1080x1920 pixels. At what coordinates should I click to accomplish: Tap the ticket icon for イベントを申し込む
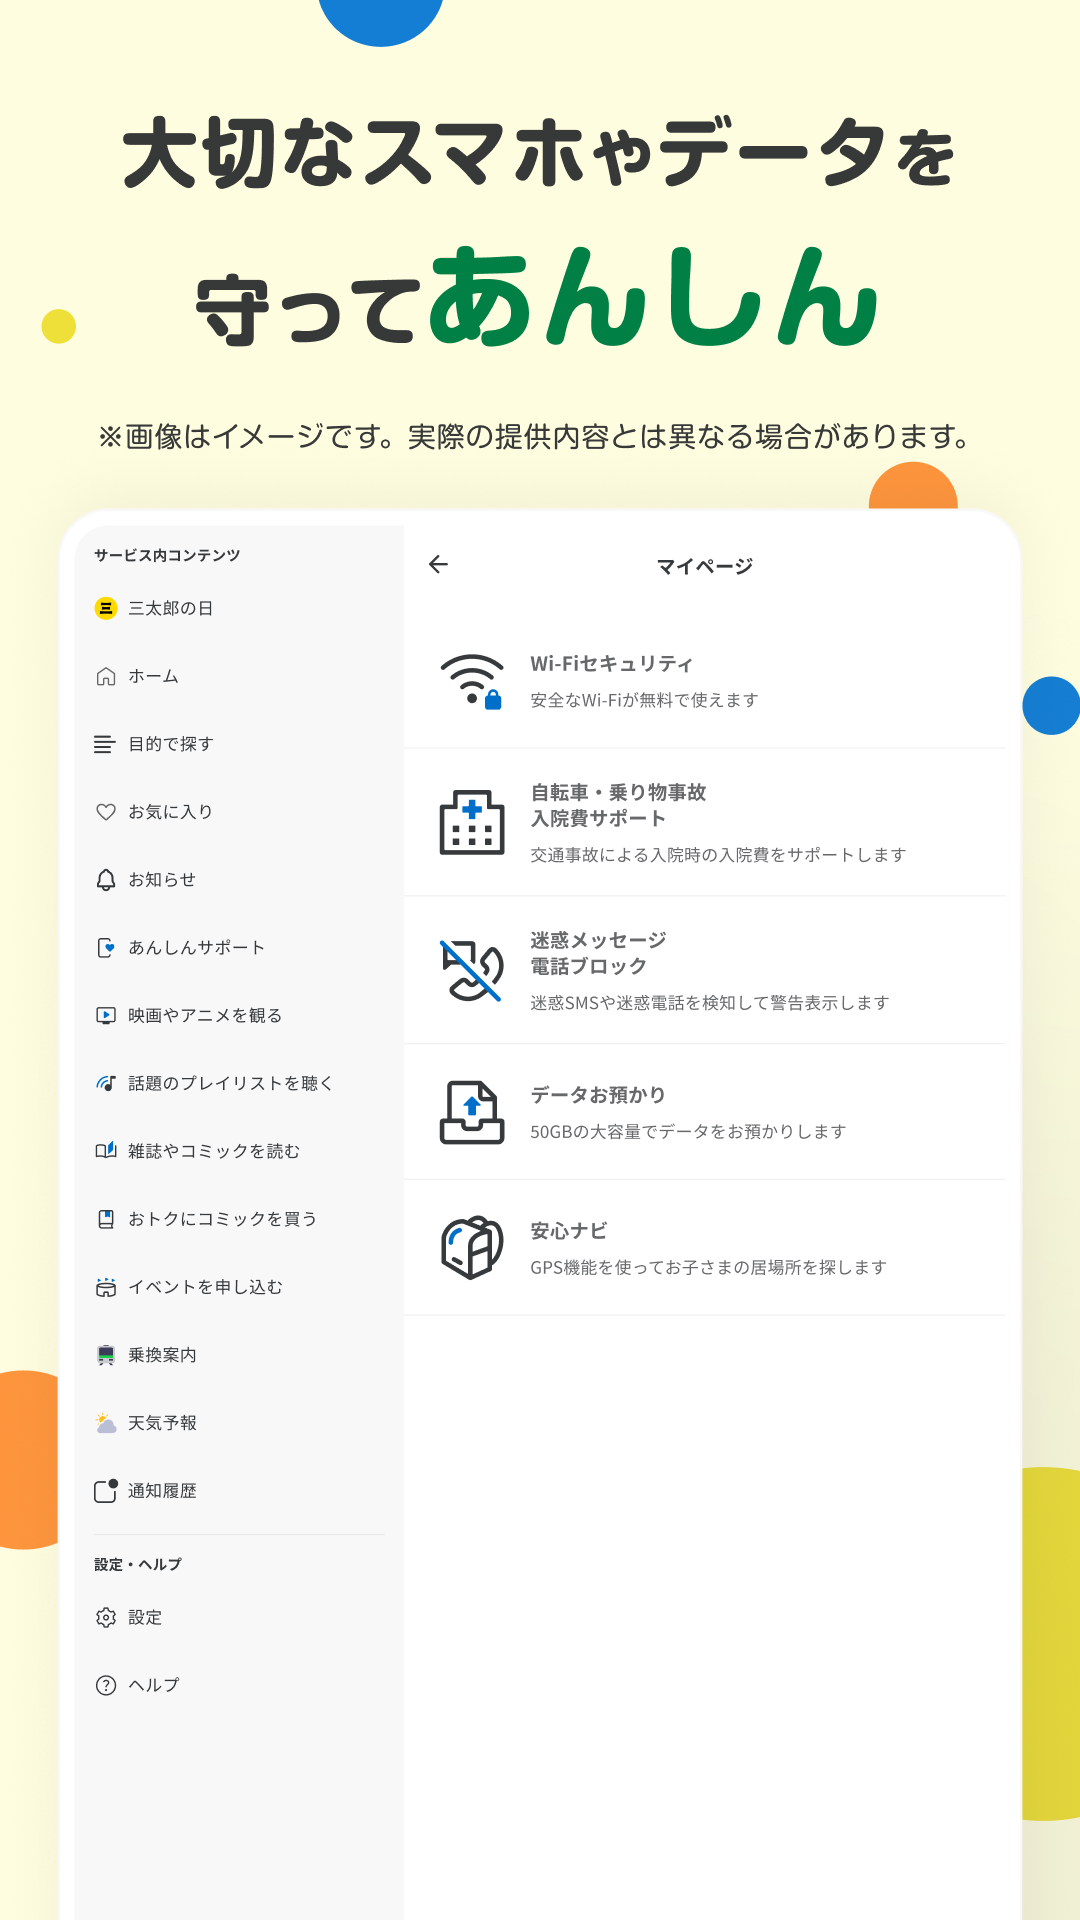[x=106, y=1287]
